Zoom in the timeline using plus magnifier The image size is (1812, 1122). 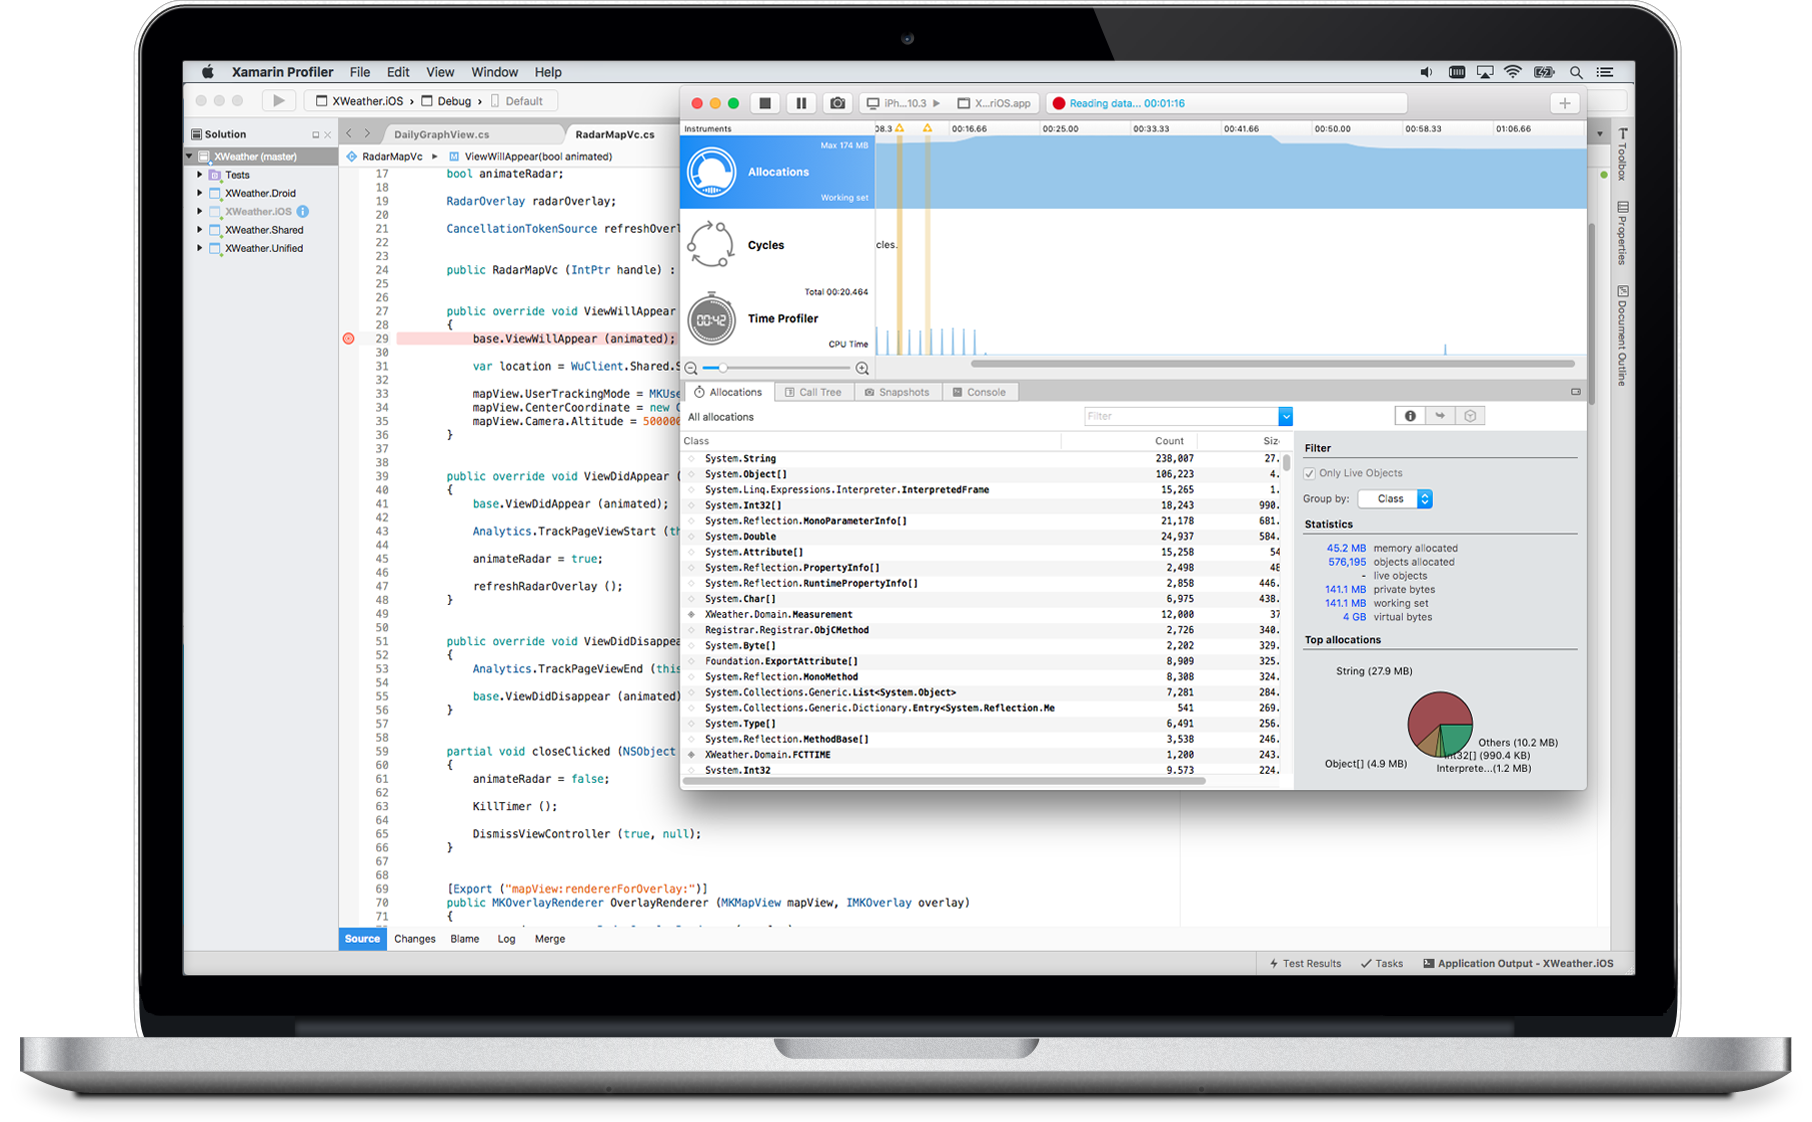point(862,368)
